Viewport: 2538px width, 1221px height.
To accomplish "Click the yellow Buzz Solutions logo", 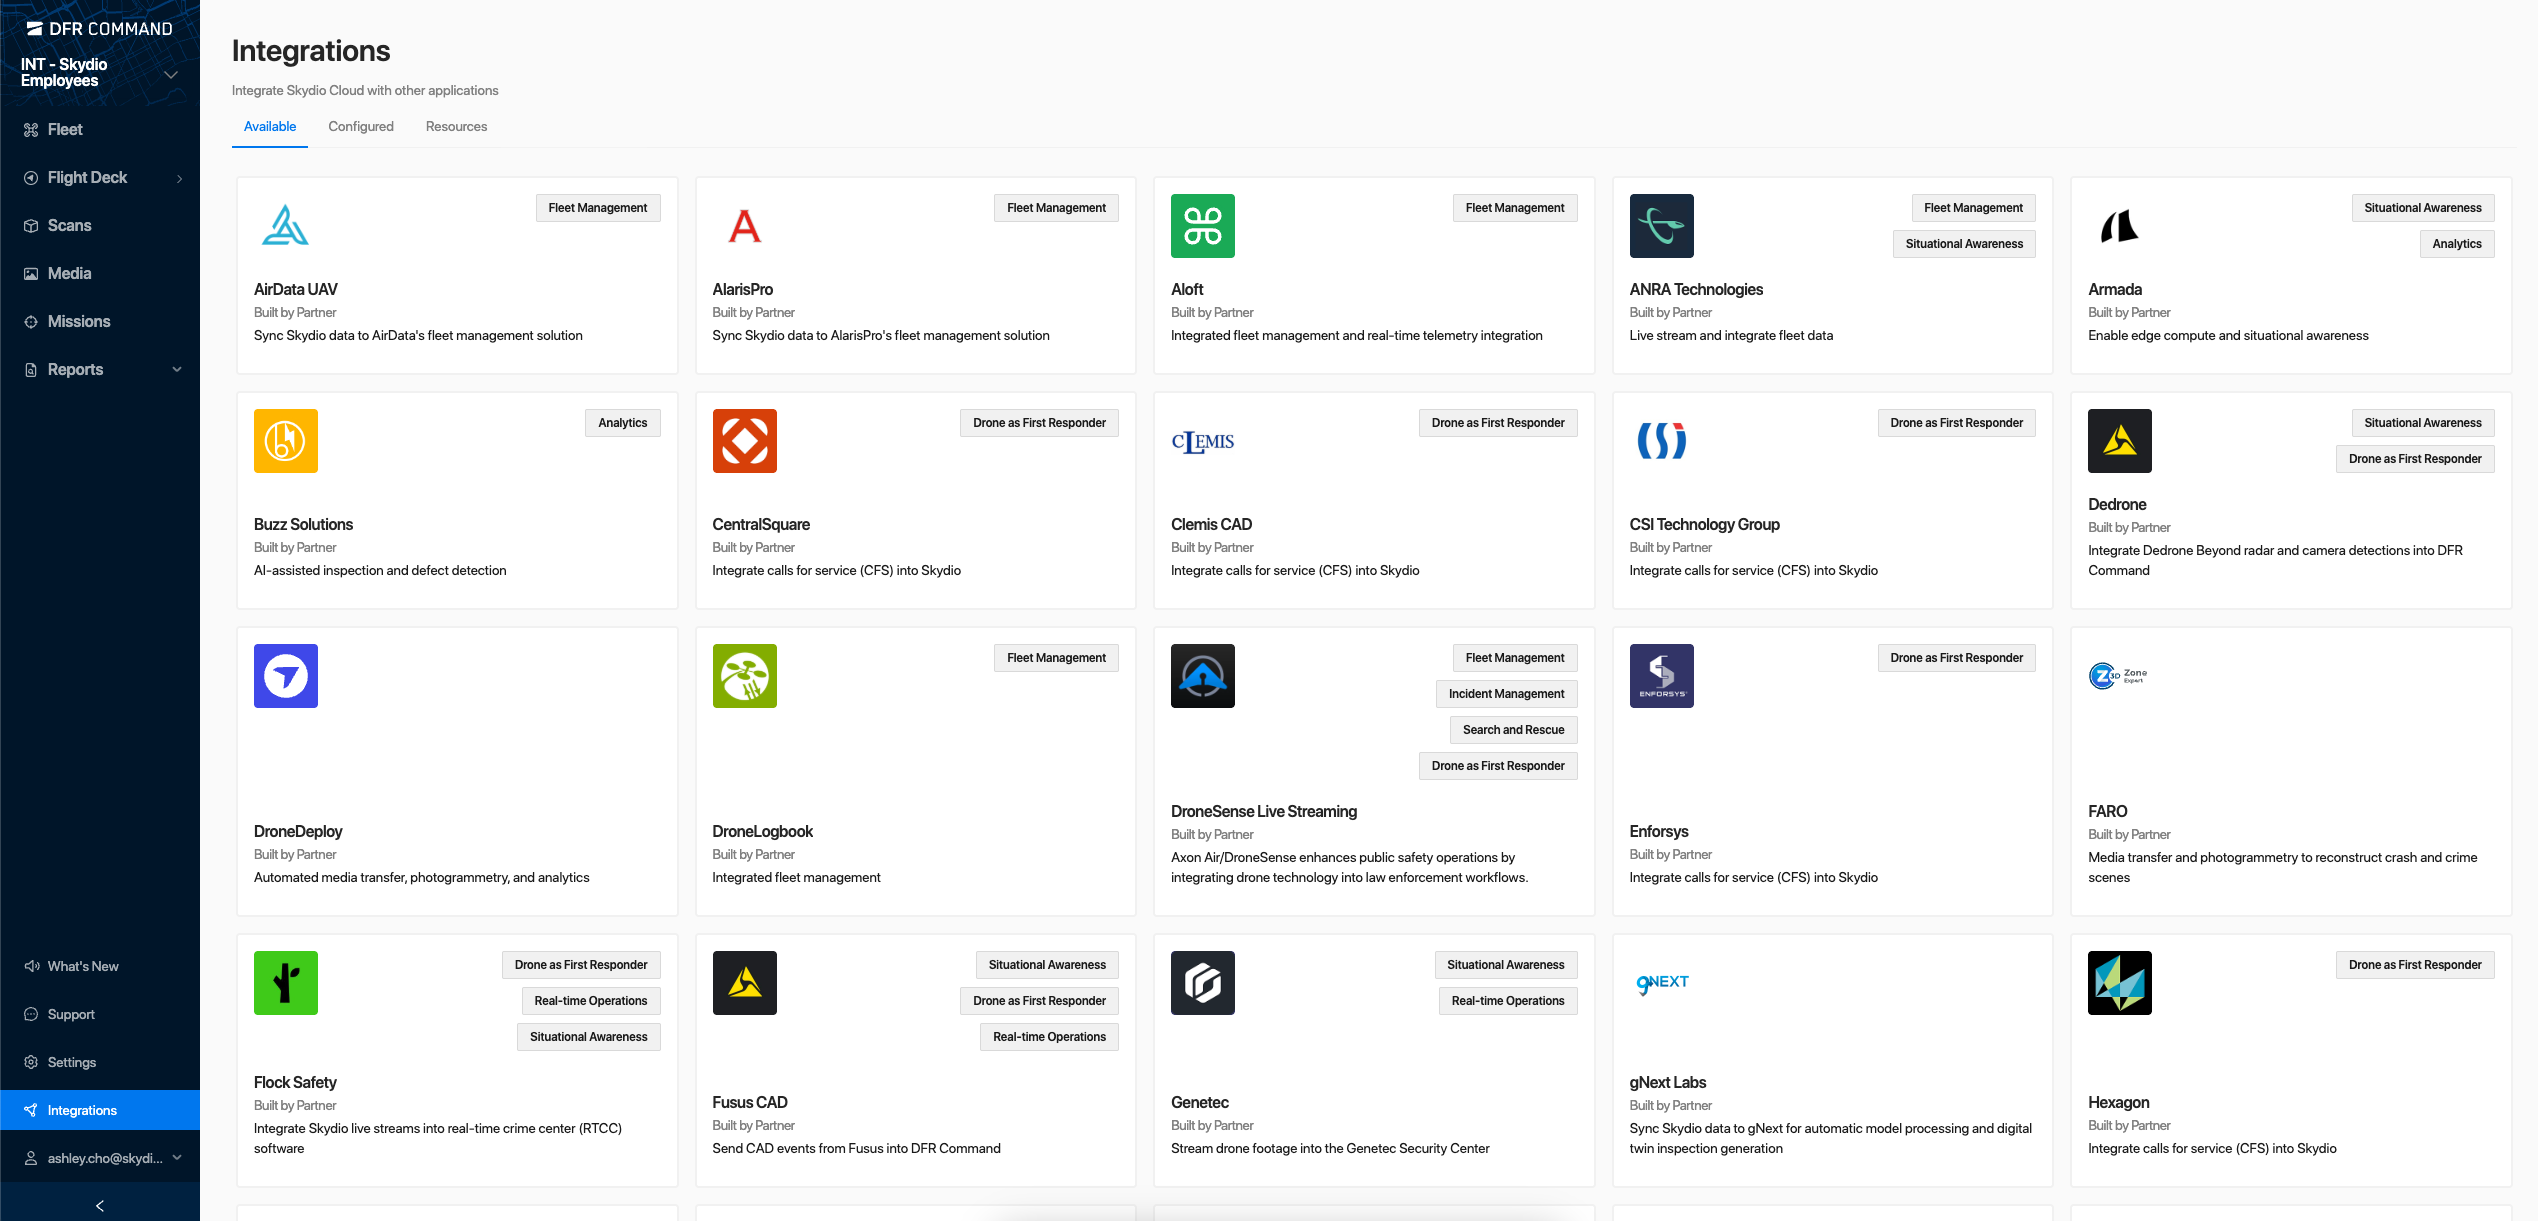I will point(285,441).
